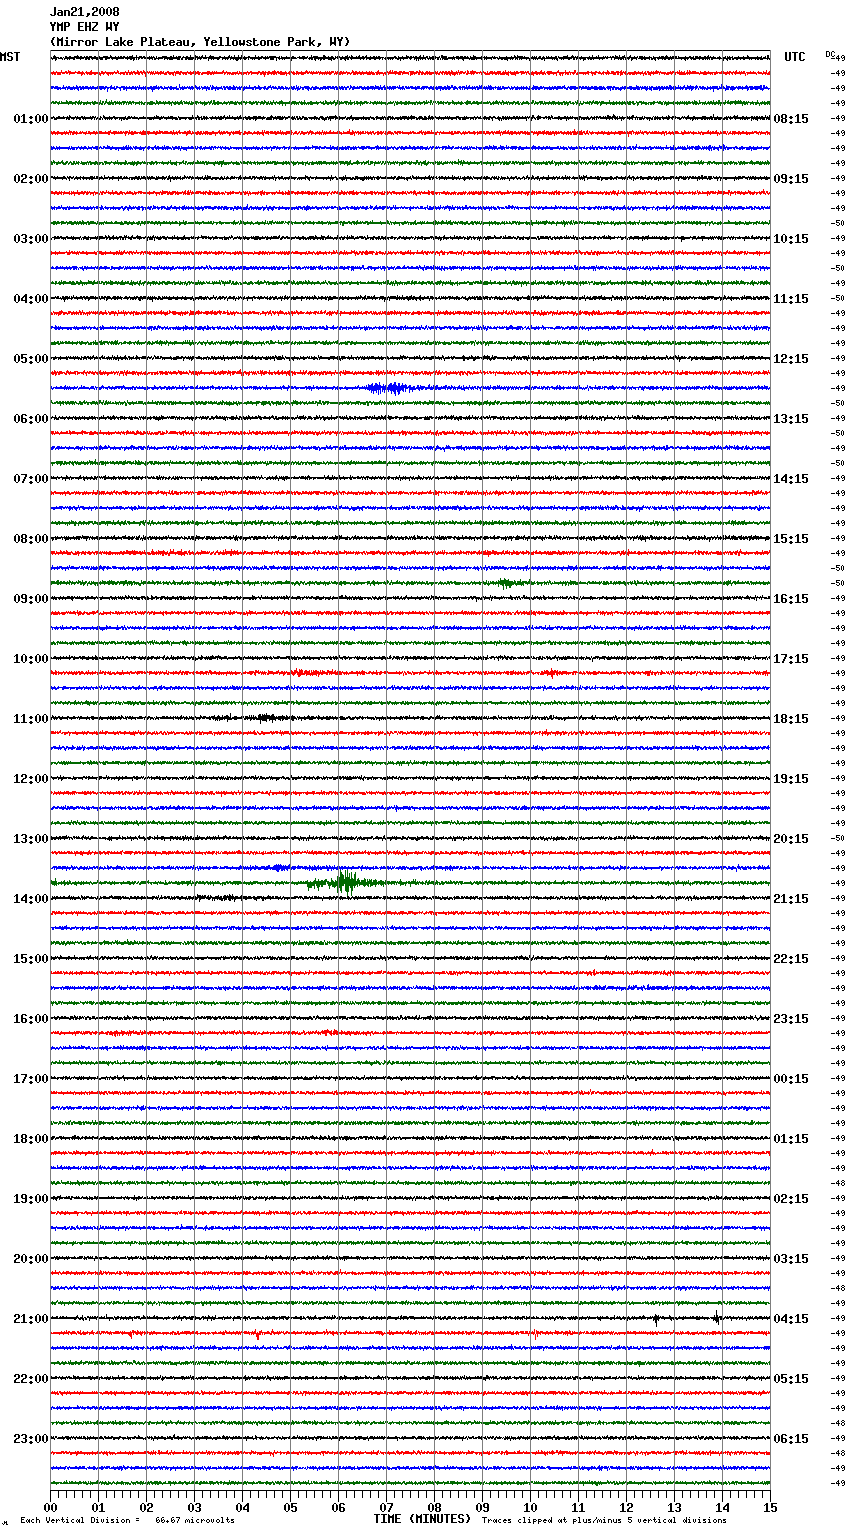Image resolution: width=850 pixels, height=1534 pixels.
Task: Select the '01:00' MST time label
Action: coord(31,119)
